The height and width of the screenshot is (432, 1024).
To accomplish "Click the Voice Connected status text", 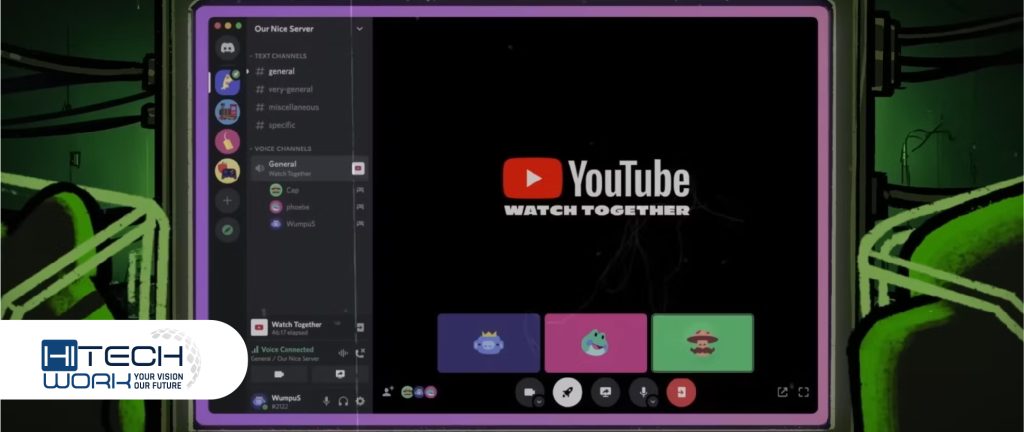I will click(287, 350).
